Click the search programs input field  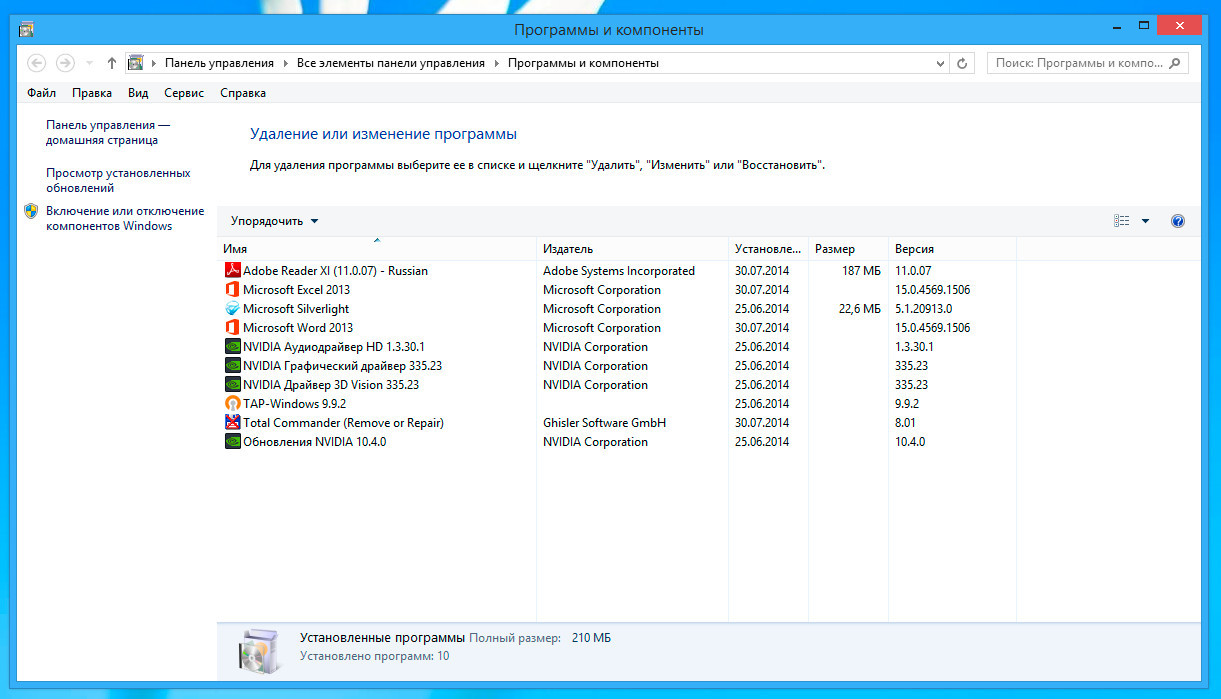tap(1080, 63)
